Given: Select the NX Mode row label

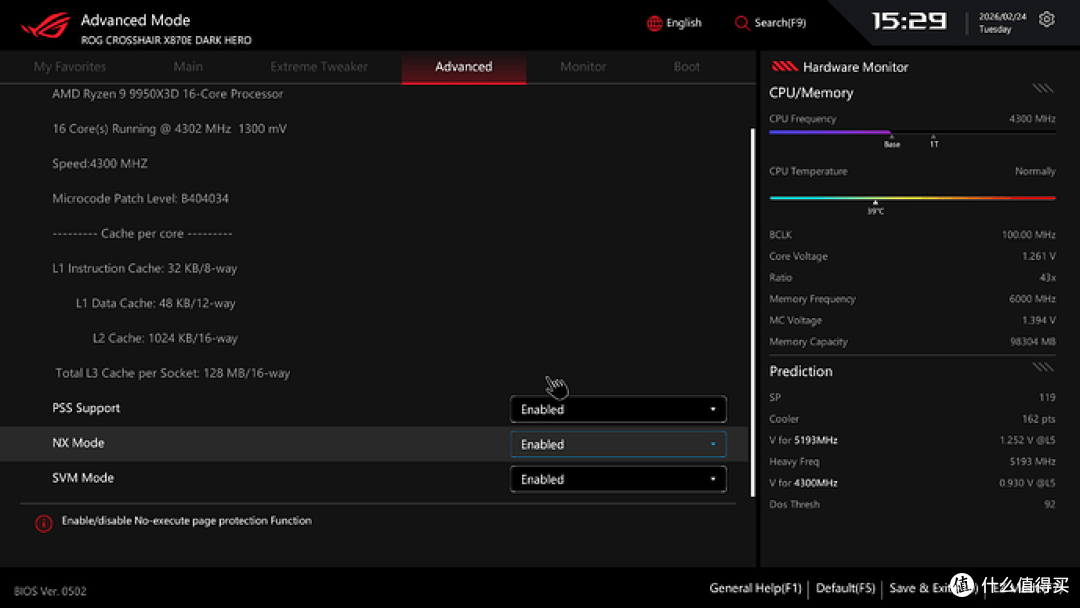Looking at the screenshot, I should (x=78, y=443).
